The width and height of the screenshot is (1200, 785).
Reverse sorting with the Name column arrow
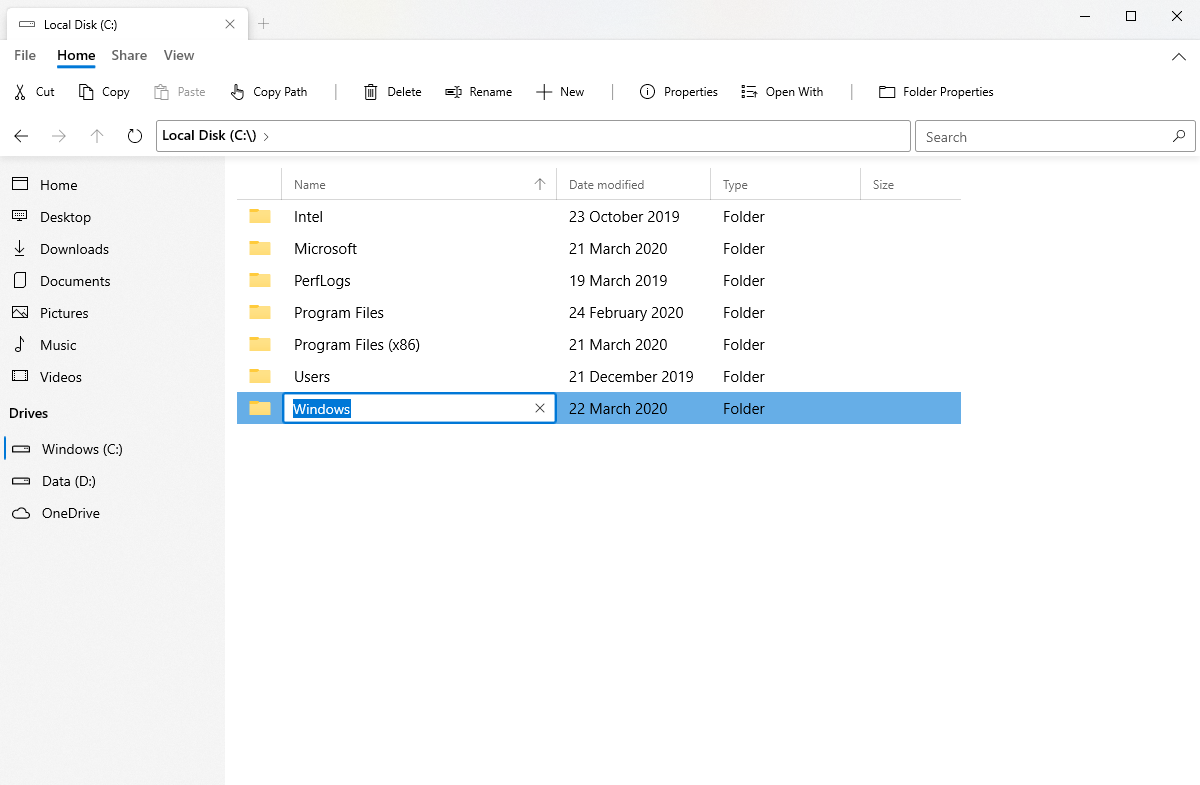[x=539, y=184]
